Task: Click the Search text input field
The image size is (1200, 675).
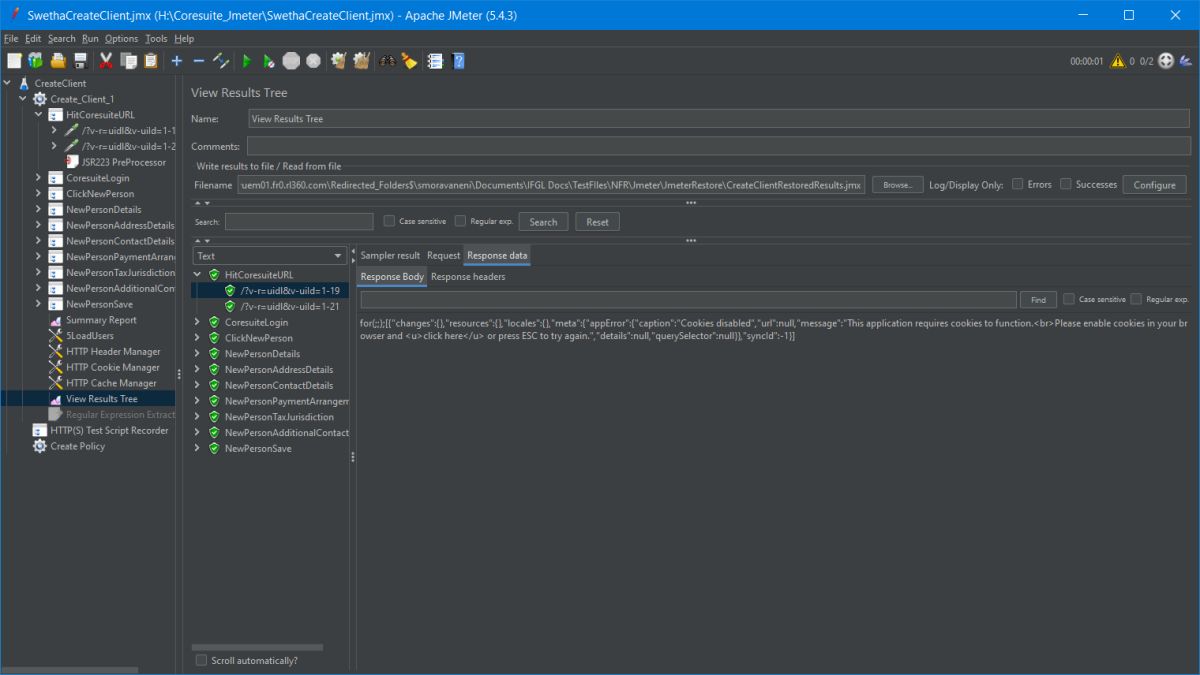Action: click(299, 222)
